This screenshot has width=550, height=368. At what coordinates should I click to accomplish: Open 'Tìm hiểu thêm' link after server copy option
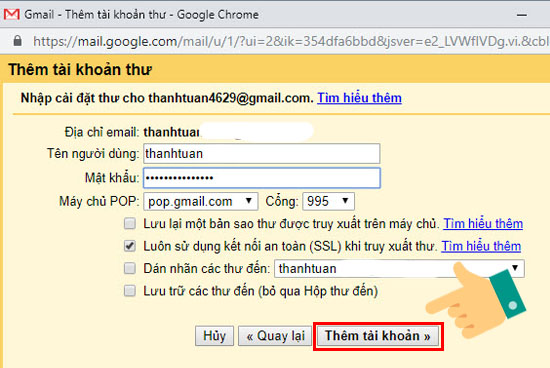click(x=483, y=224)
